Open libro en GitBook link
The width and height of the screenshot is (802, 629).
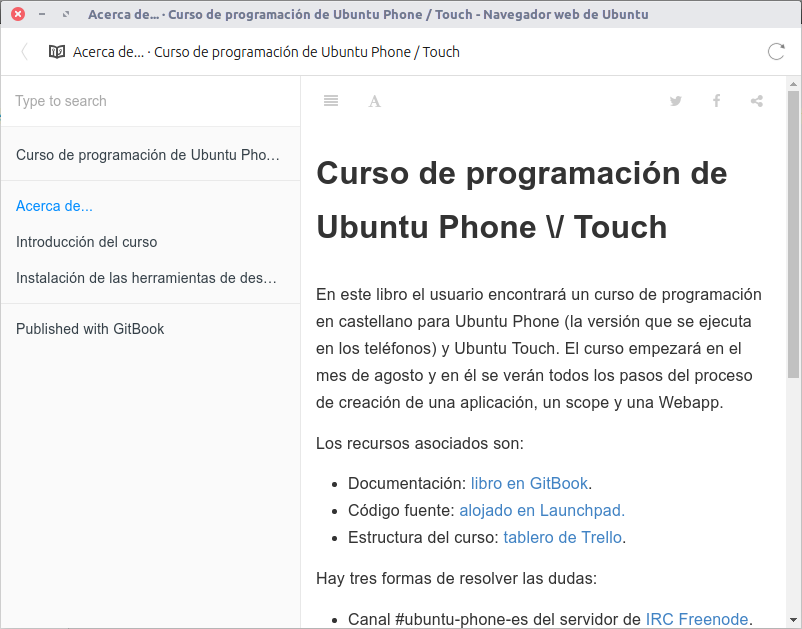tap(529, 483)
